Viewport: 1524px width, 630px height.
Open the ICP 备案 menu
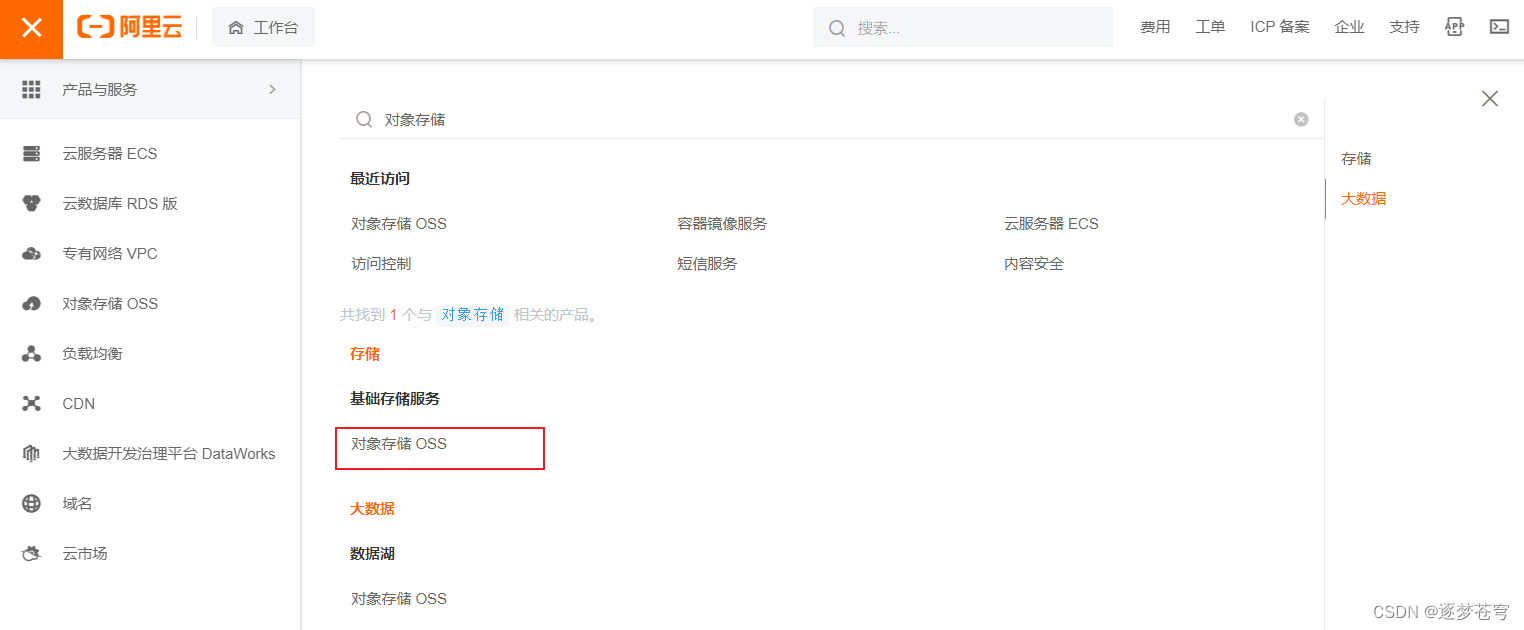1279,27
